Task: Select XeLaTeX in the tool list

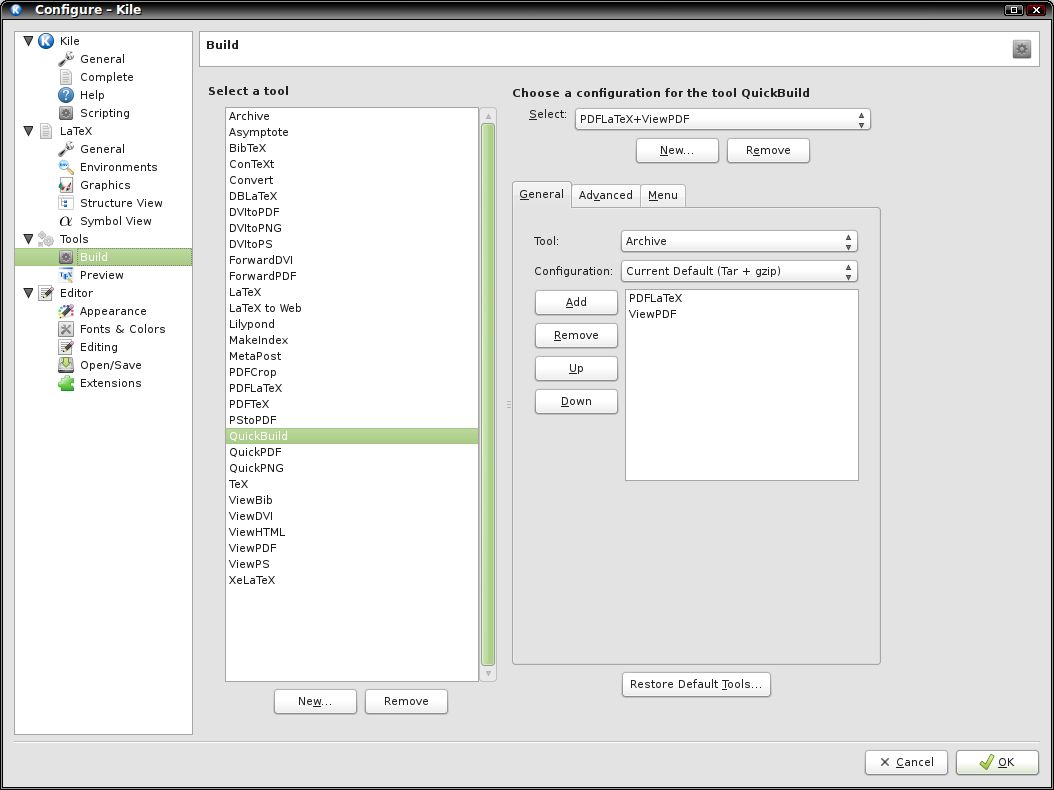Action: pos(352,580)
